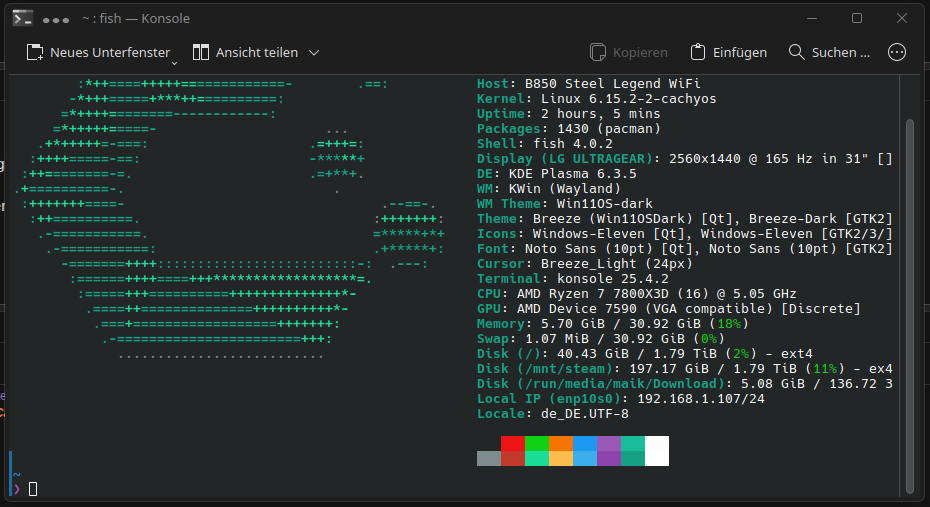Click Swap usage 1.07 MiB / 30.92 GiB
The image size is (930, 507).
pyautogui.click(x=605, y=339)
